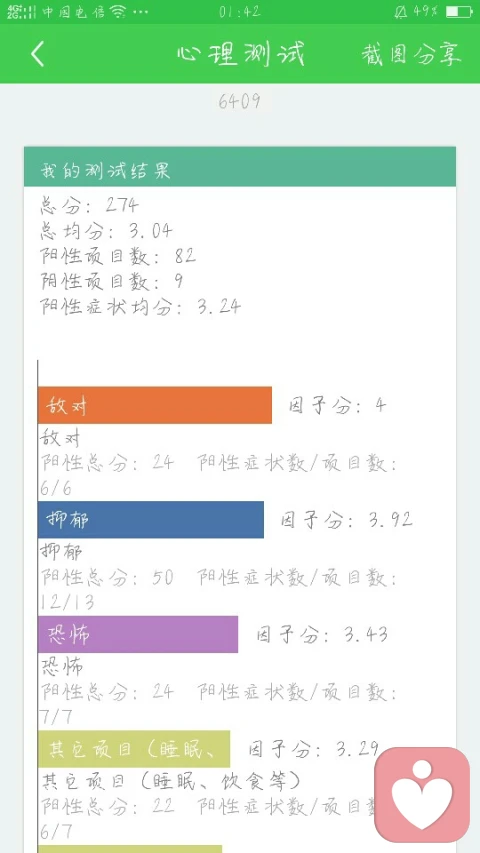Click the 总分 274 line
480x853 pixels.
click(x=89, y=205)
